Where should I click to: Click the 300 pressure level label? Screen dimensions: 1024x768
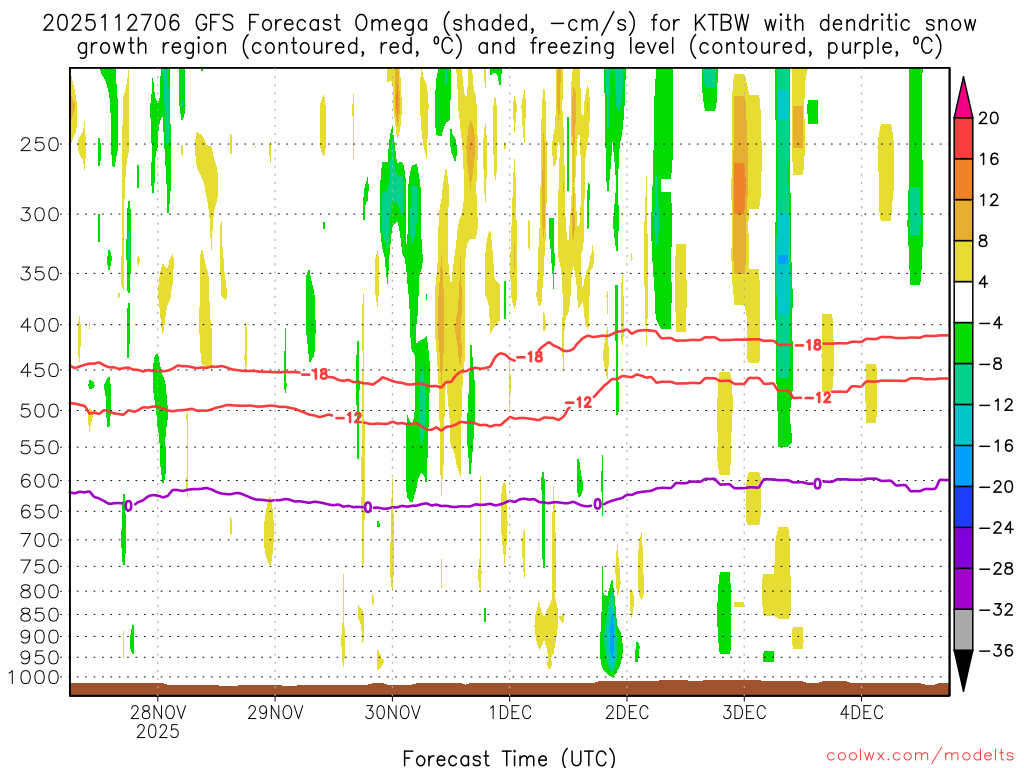pos(40,214)
